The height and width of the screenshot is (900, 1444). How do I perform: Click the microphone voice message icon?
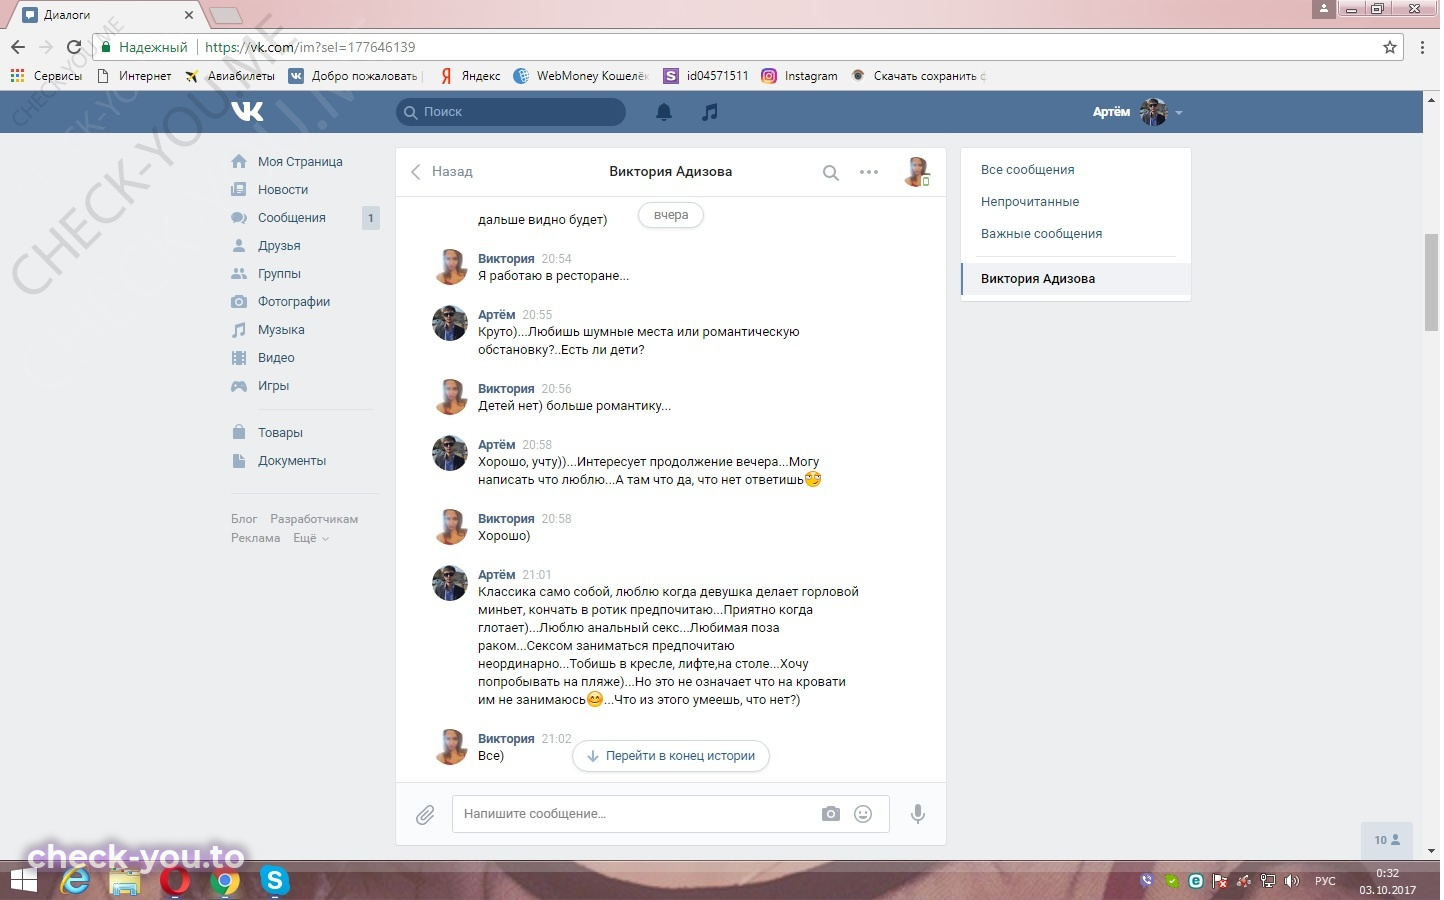click(918, 814)
